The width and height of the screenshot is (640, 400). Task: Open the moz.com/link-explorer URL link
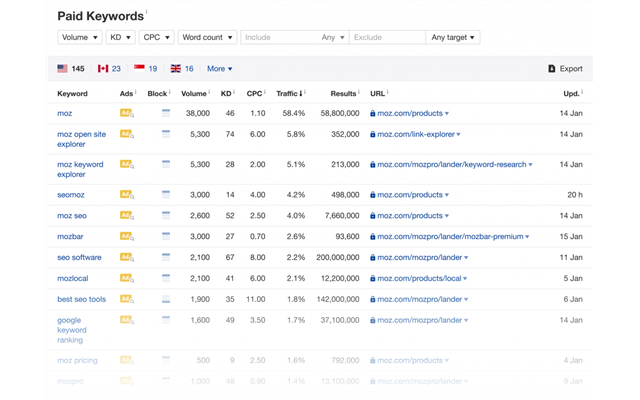tap(416, 134)
